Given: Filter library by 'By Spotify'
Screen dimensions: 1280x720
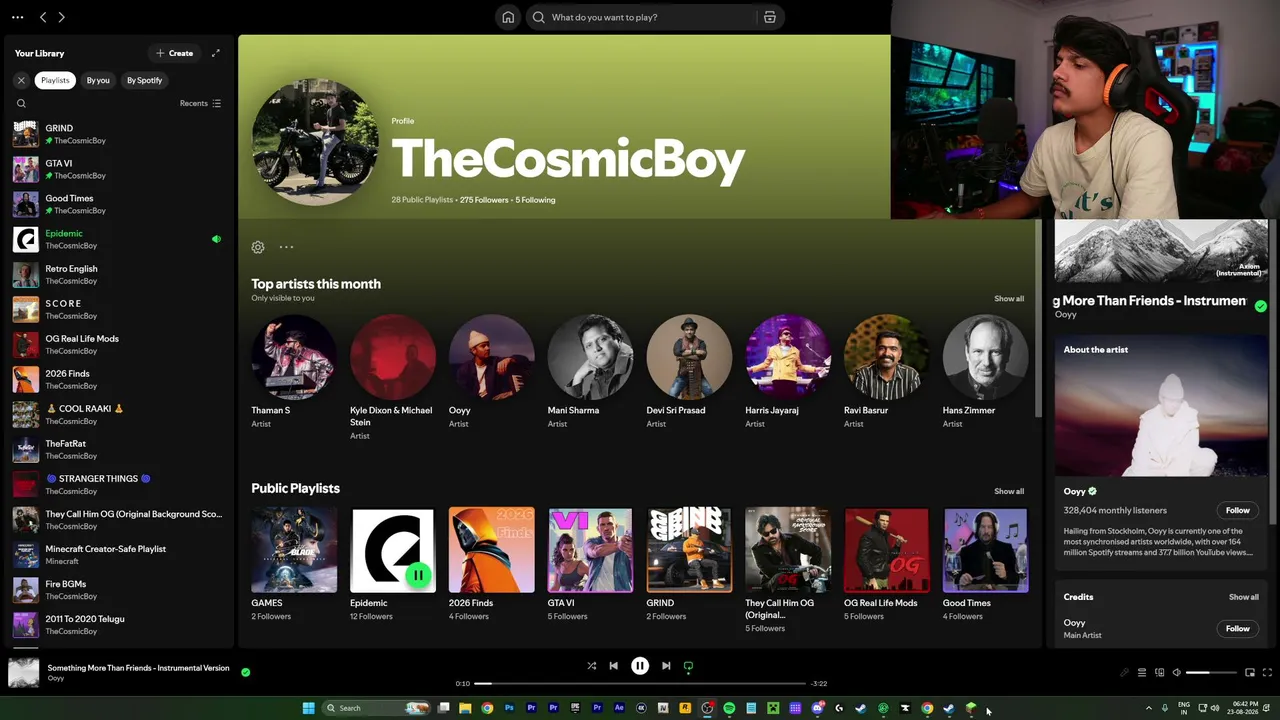Looking at the screenshot, I should [144, 80].
